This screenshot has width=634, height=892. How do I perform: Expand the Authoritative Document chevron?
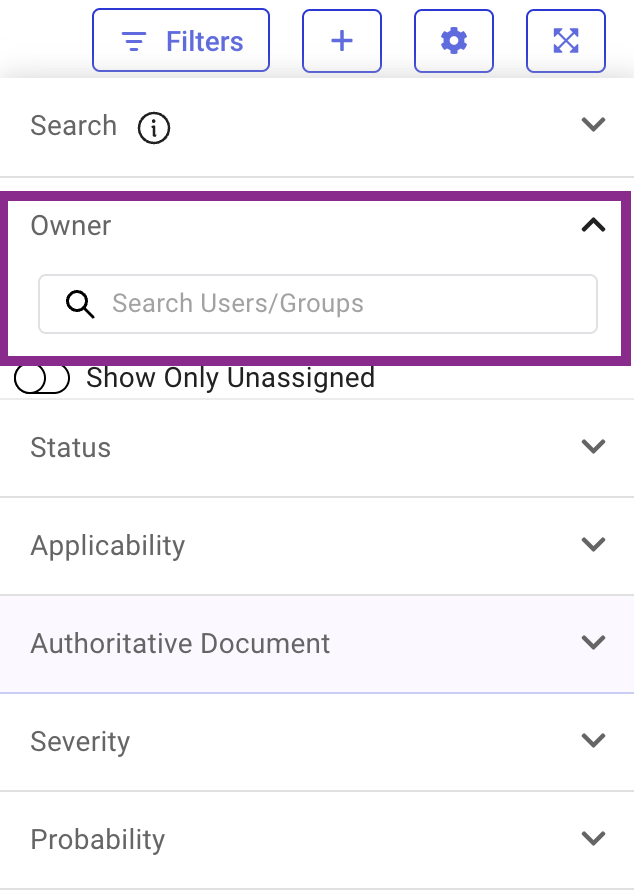point(594,643)
